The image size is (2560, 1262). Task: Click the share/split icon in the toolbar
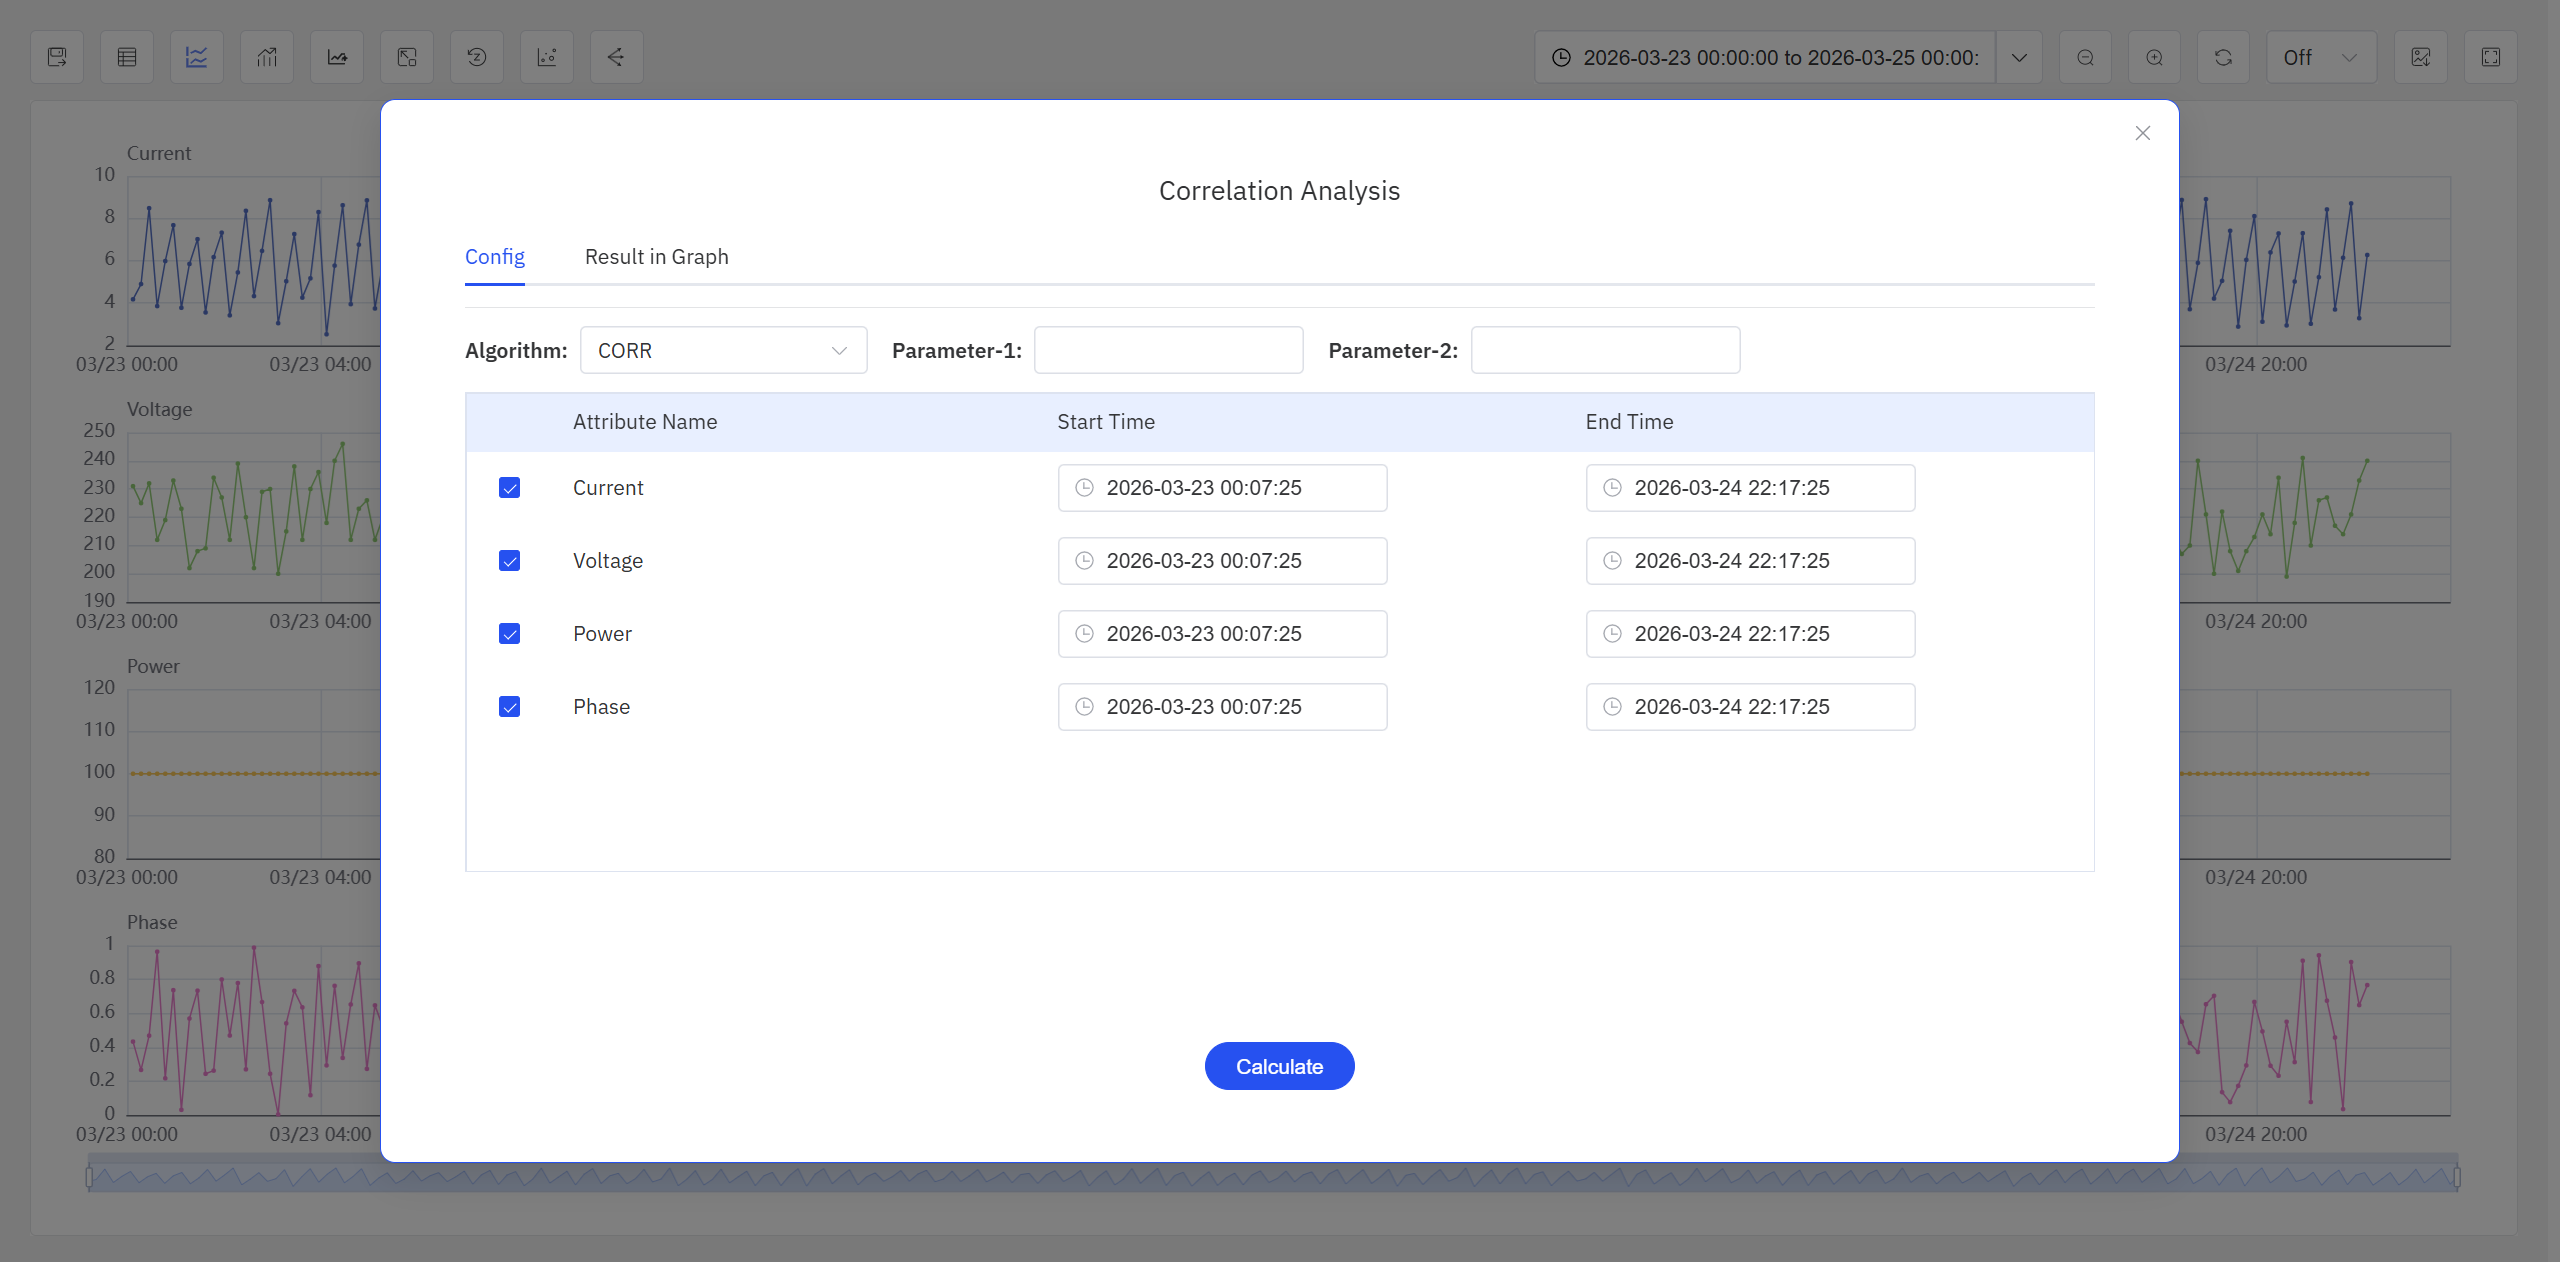(x=616, y=57)
